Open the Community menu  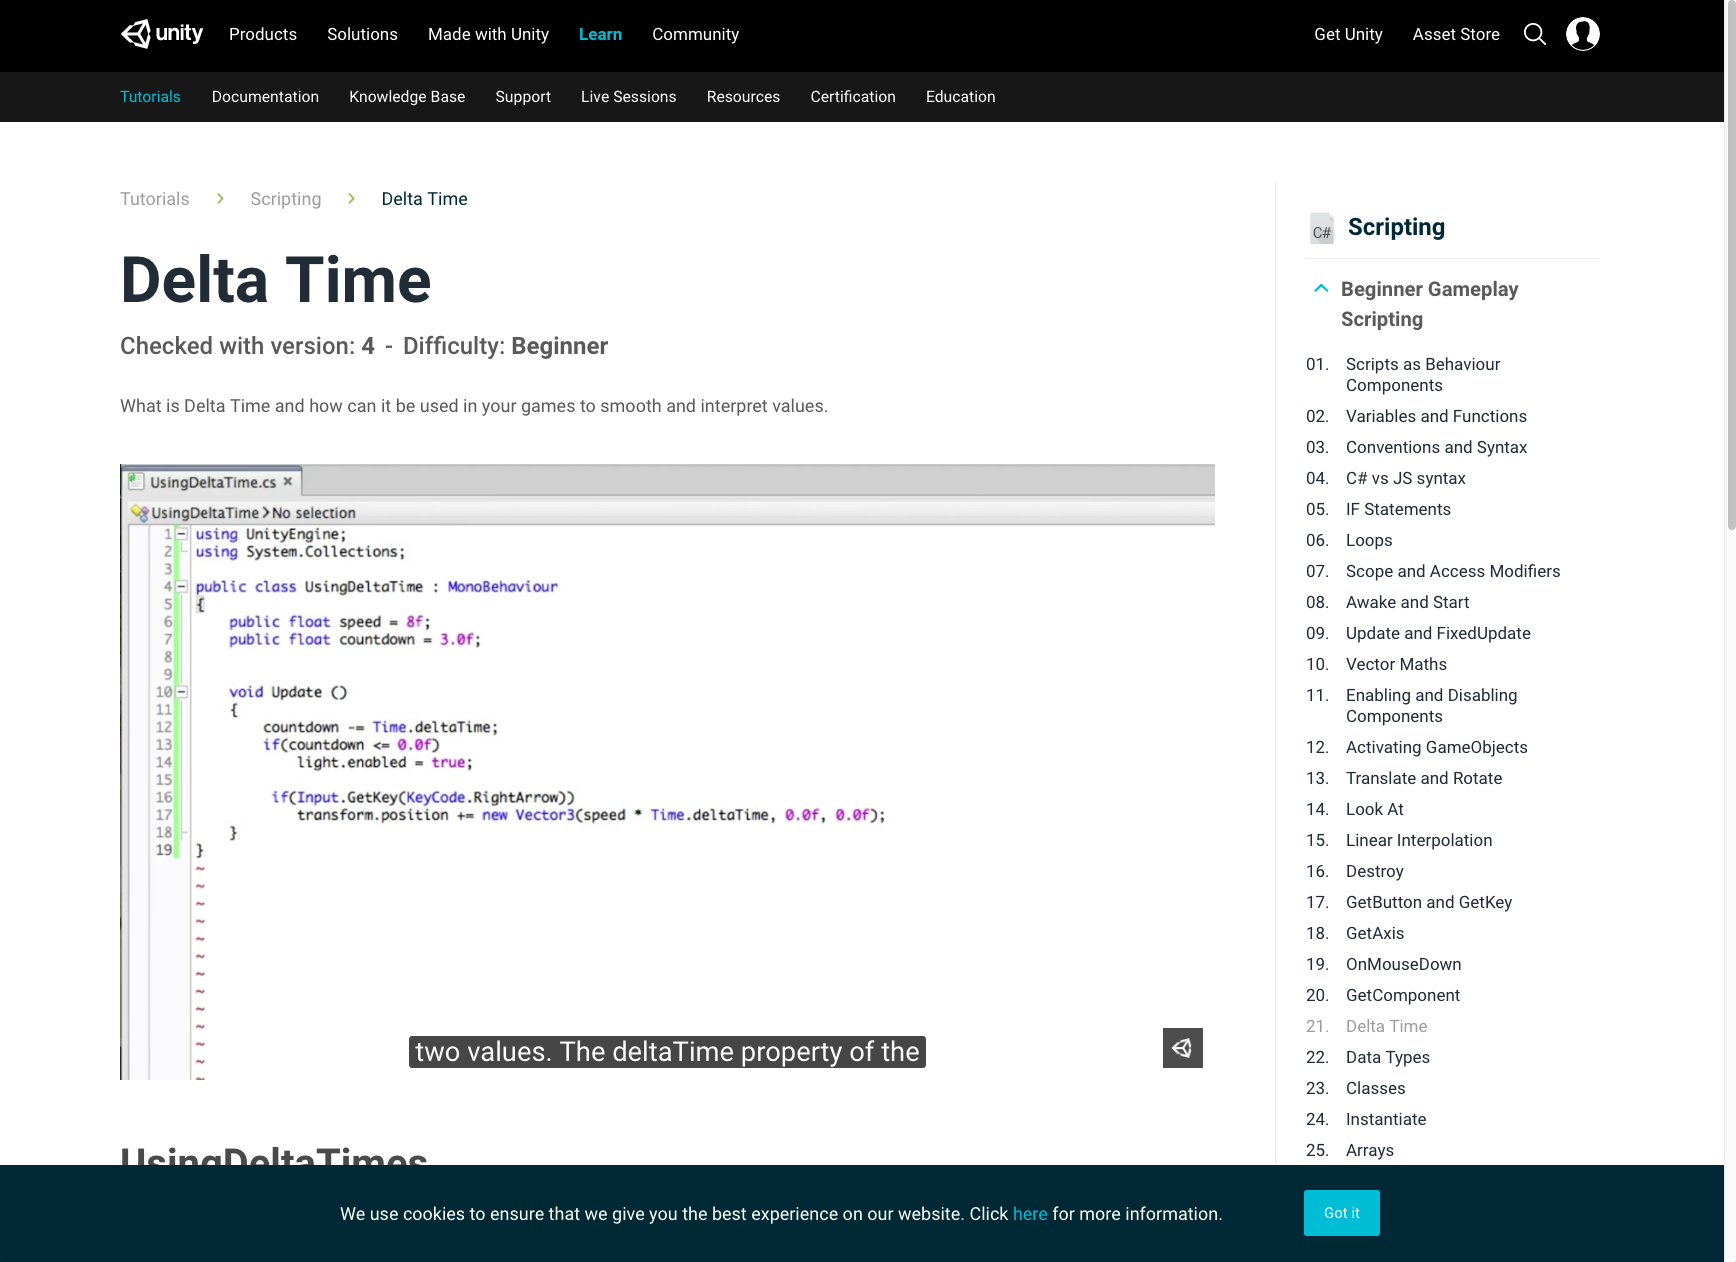695,34
